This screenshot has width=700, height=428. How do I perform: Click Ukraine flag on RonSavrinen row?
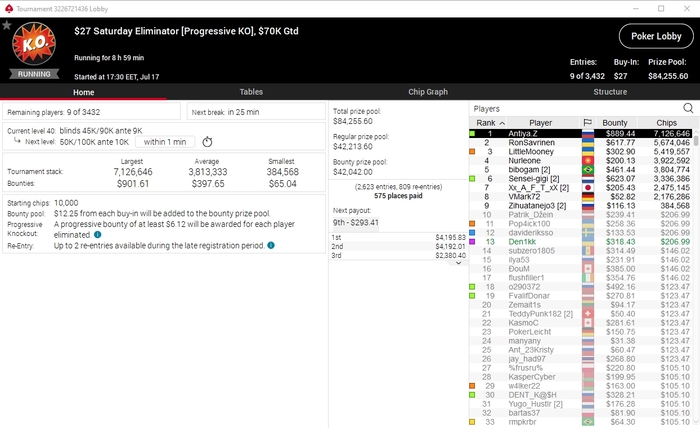pyautogui.click(x=588, y=142)
